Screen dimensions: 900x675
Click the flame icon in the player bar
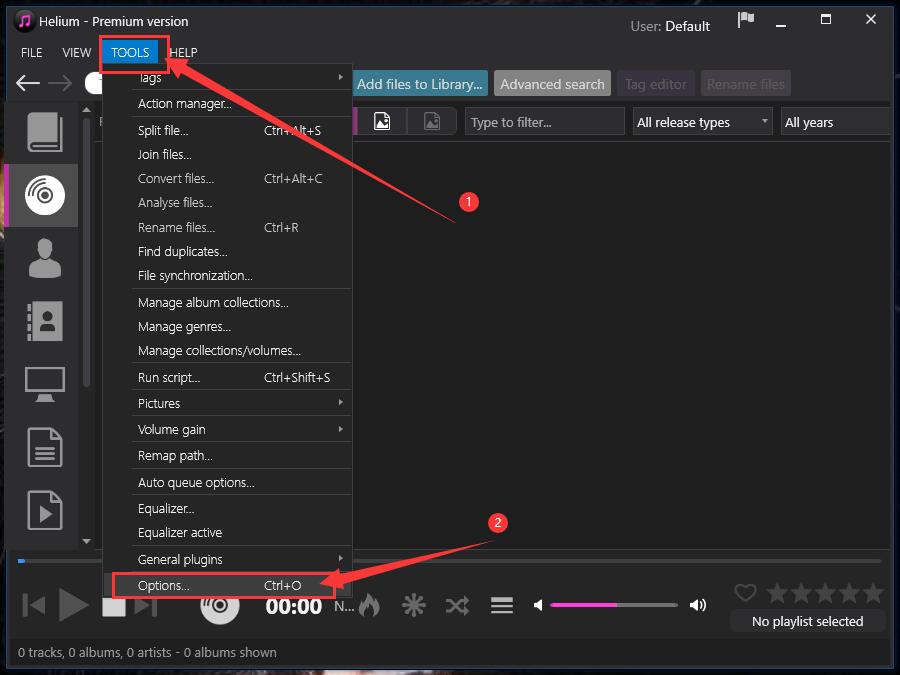369,605
